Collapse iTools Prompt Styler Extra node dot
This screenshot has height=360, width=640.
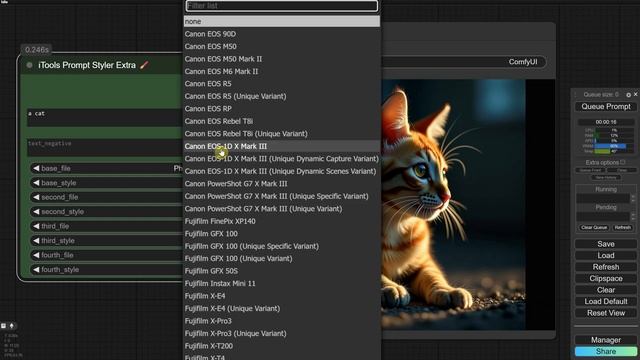(x=29, y=65)
